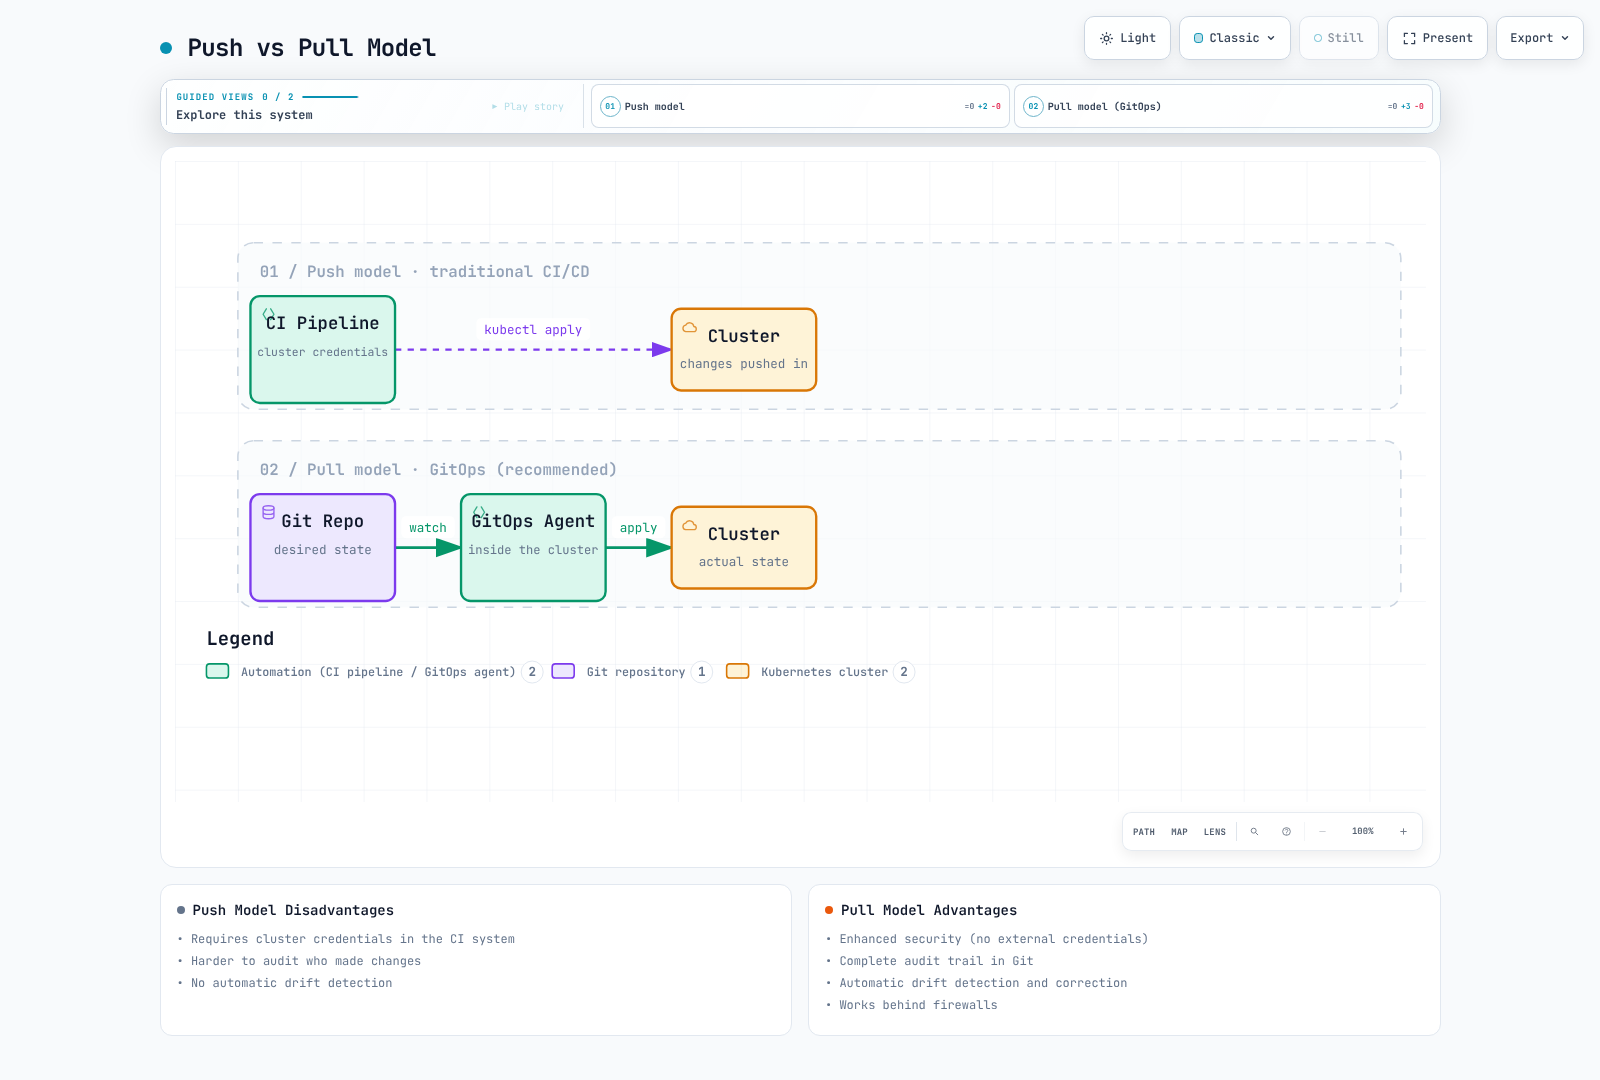Click 'Complete audit trail in Git' bullet

(936, 961)
